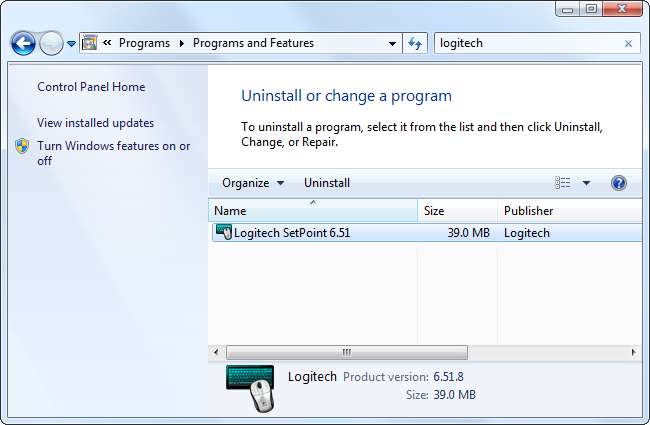Screen dimensions: 650x425
Task: Open Control Panel Home
Action: pyautogui.click(x=91, y=87)
